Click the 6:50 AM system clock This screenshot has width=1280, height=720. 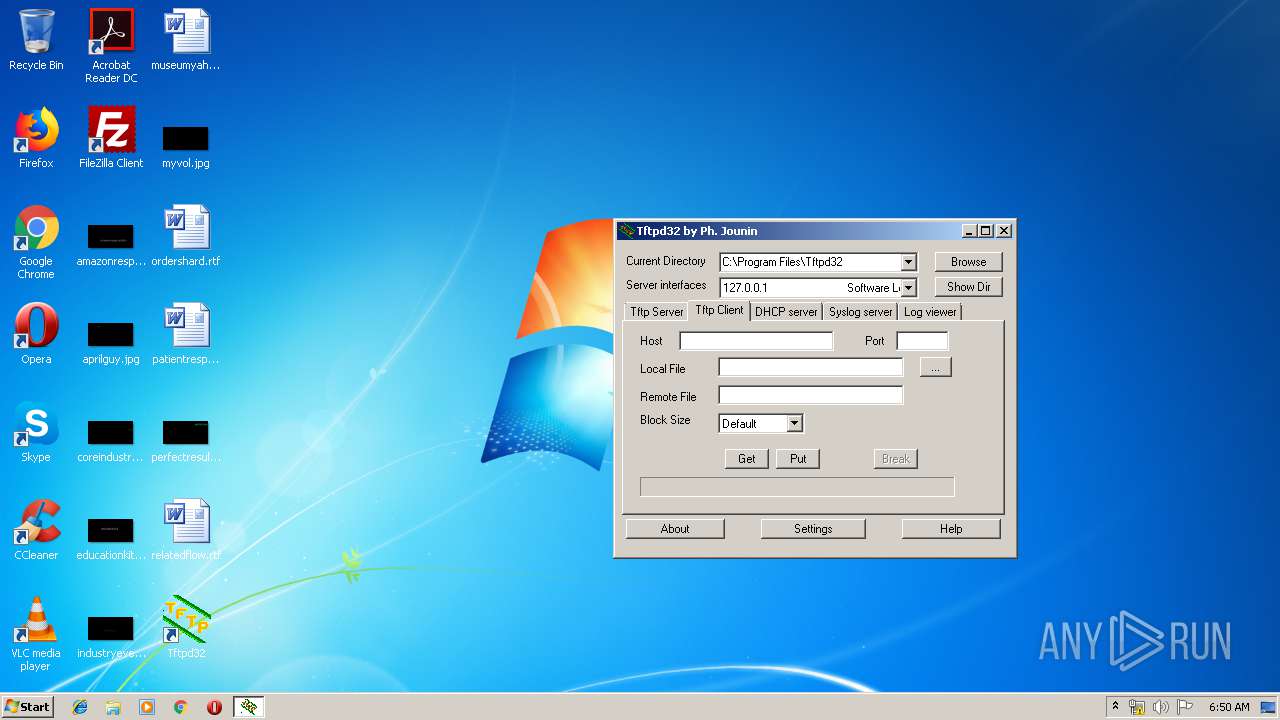point(1229,707)
